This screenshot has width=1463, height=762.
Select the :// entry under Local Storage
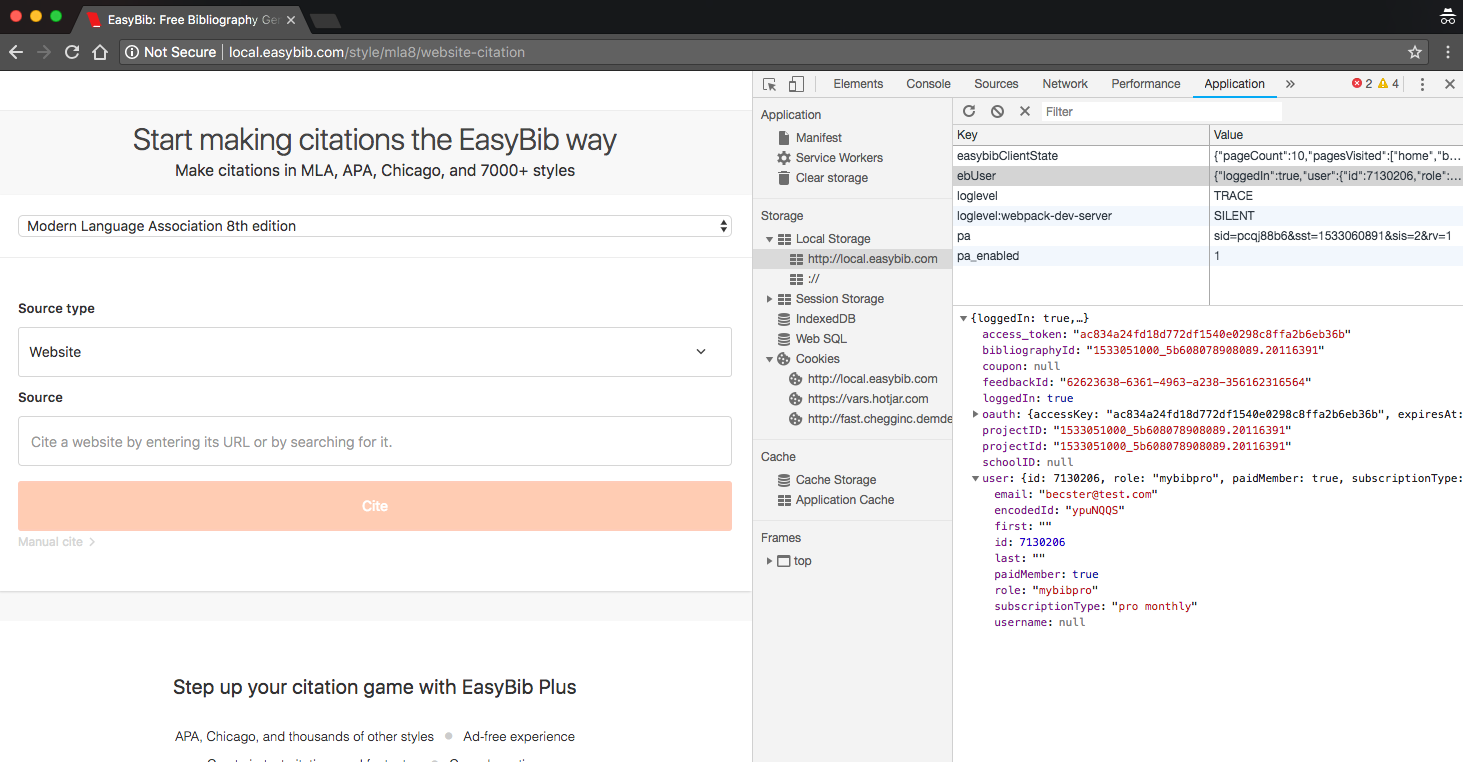pyautogui.click(x=813, y=279)
